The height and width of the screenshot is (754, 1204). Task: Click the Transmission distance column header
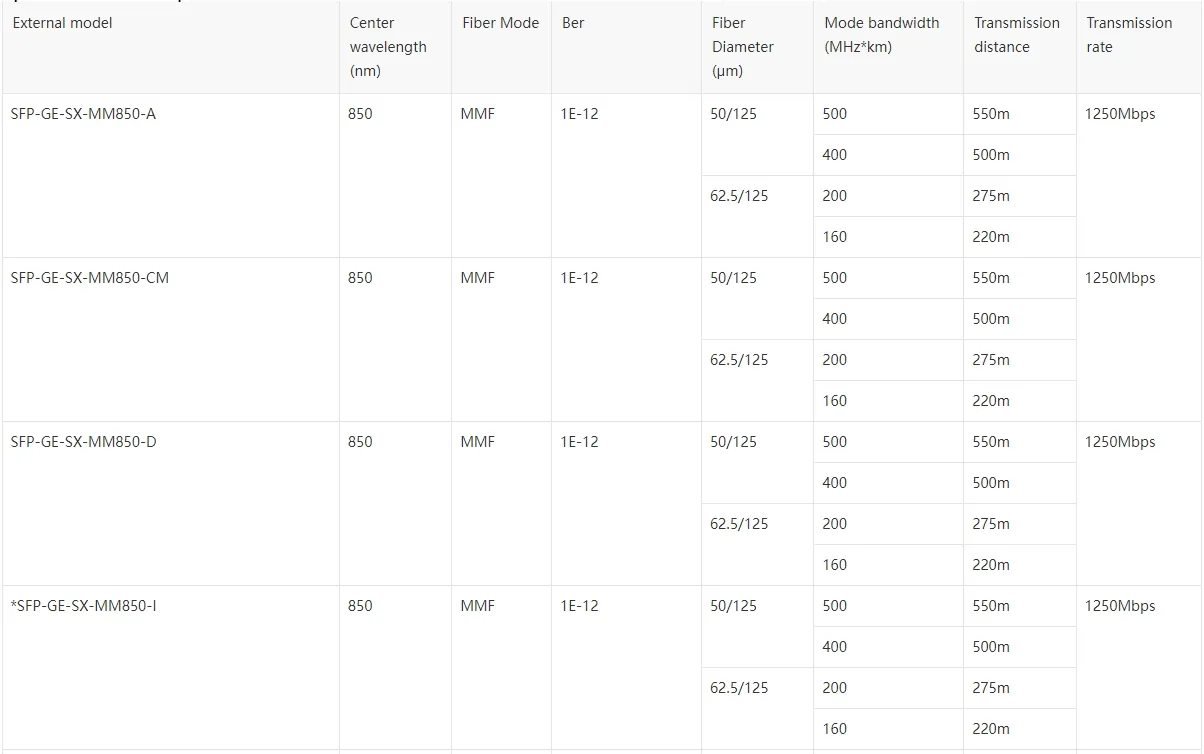[1016, 35]
